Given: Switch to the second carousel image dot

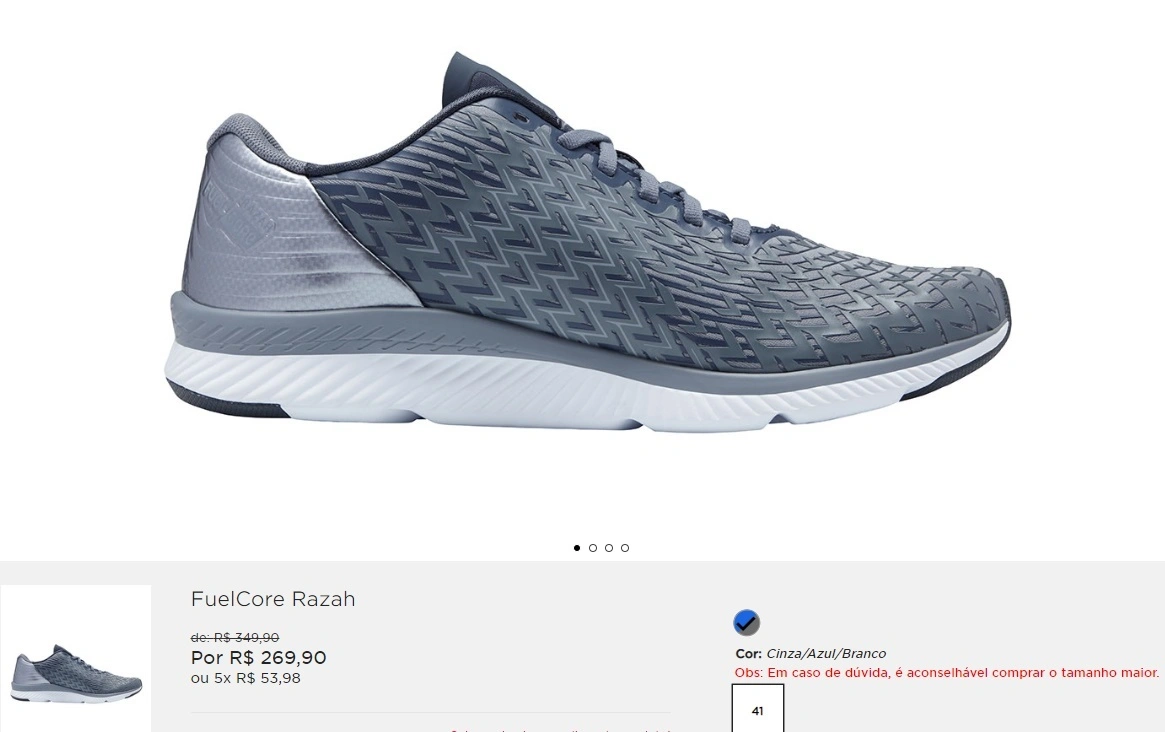Looking at the screenshot, I should (x=593, y=548).
